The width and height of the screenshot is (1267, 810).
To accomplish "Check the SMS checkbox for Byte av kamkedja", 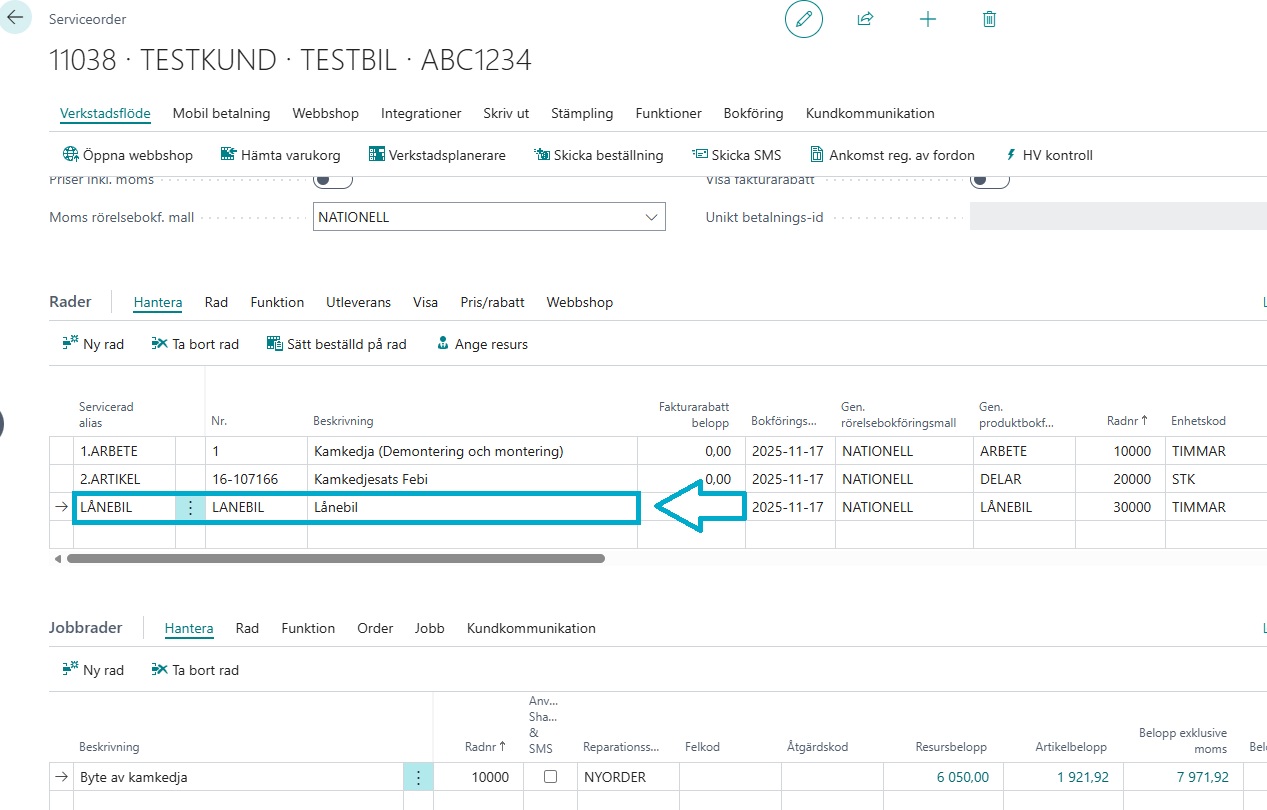I will 550,777.
